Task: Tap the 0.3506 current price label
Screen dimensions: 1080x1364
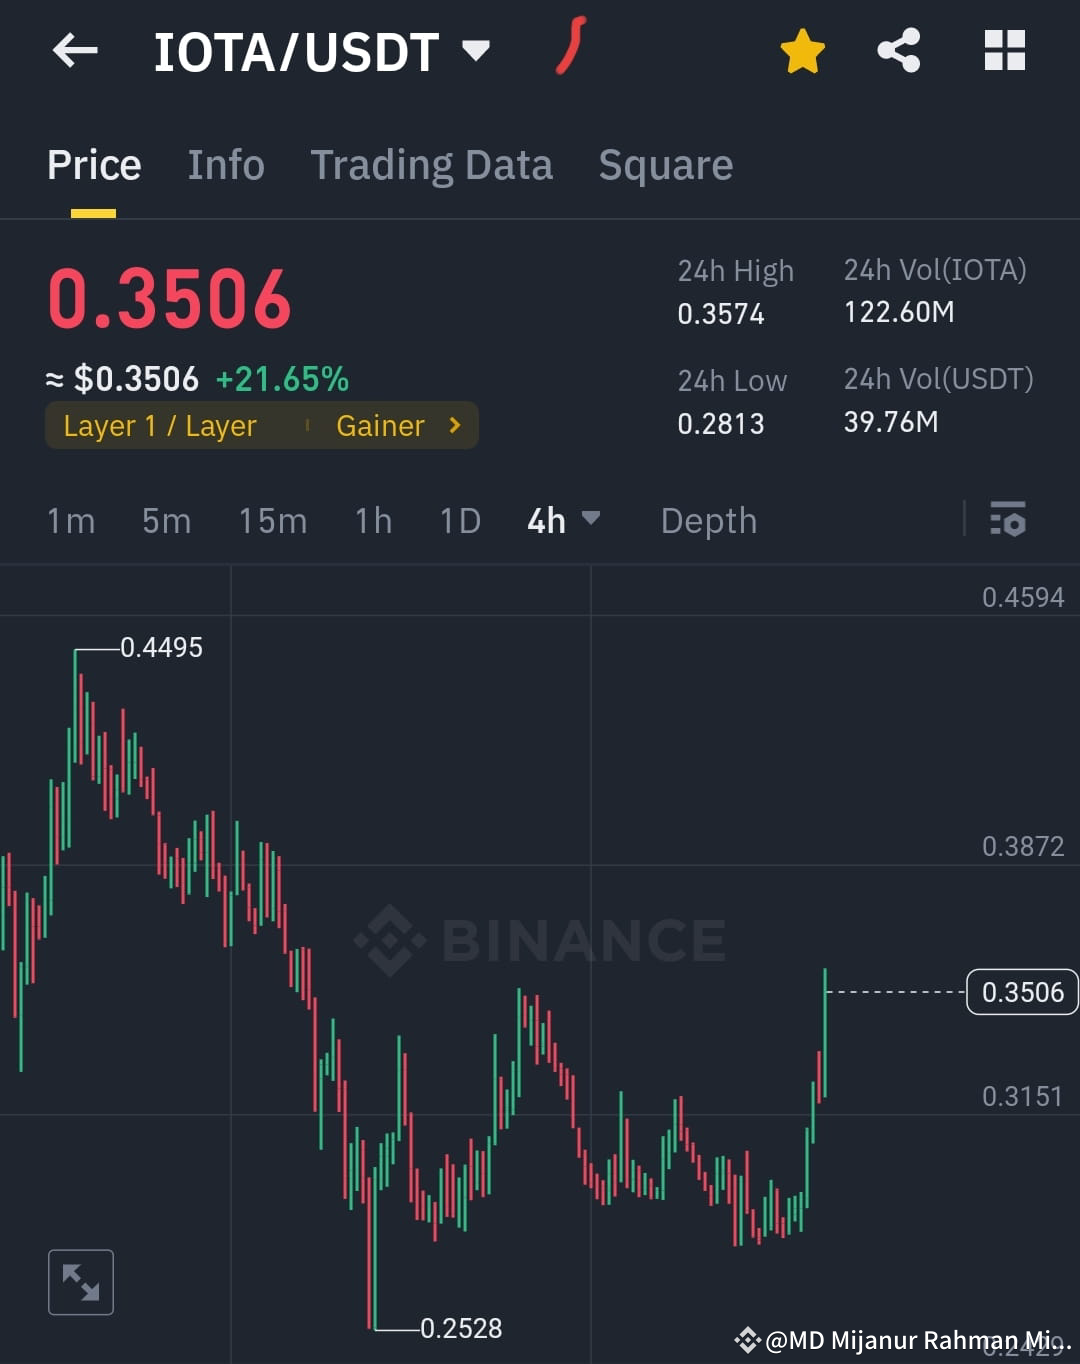Action: [1021, 992]
